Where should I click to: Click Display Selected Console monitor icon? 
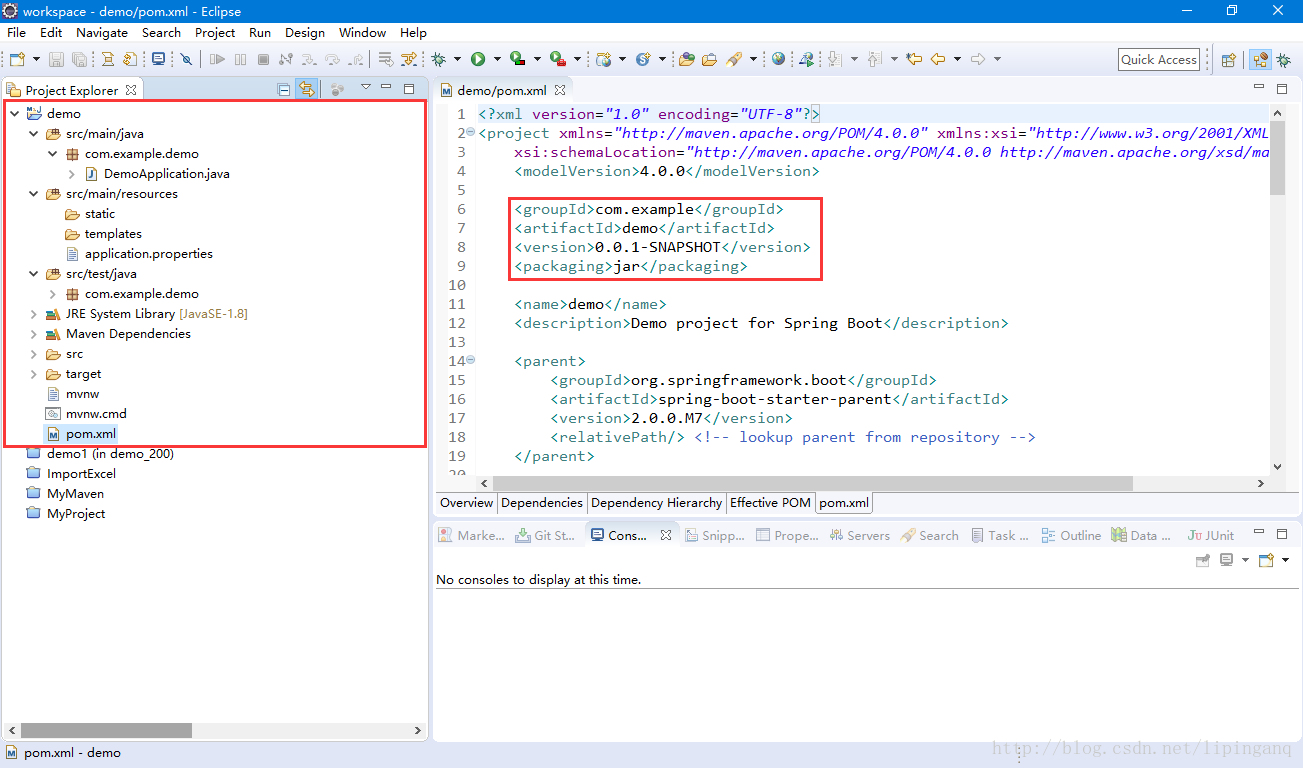pyautogui.click(x=1226, y=560)
